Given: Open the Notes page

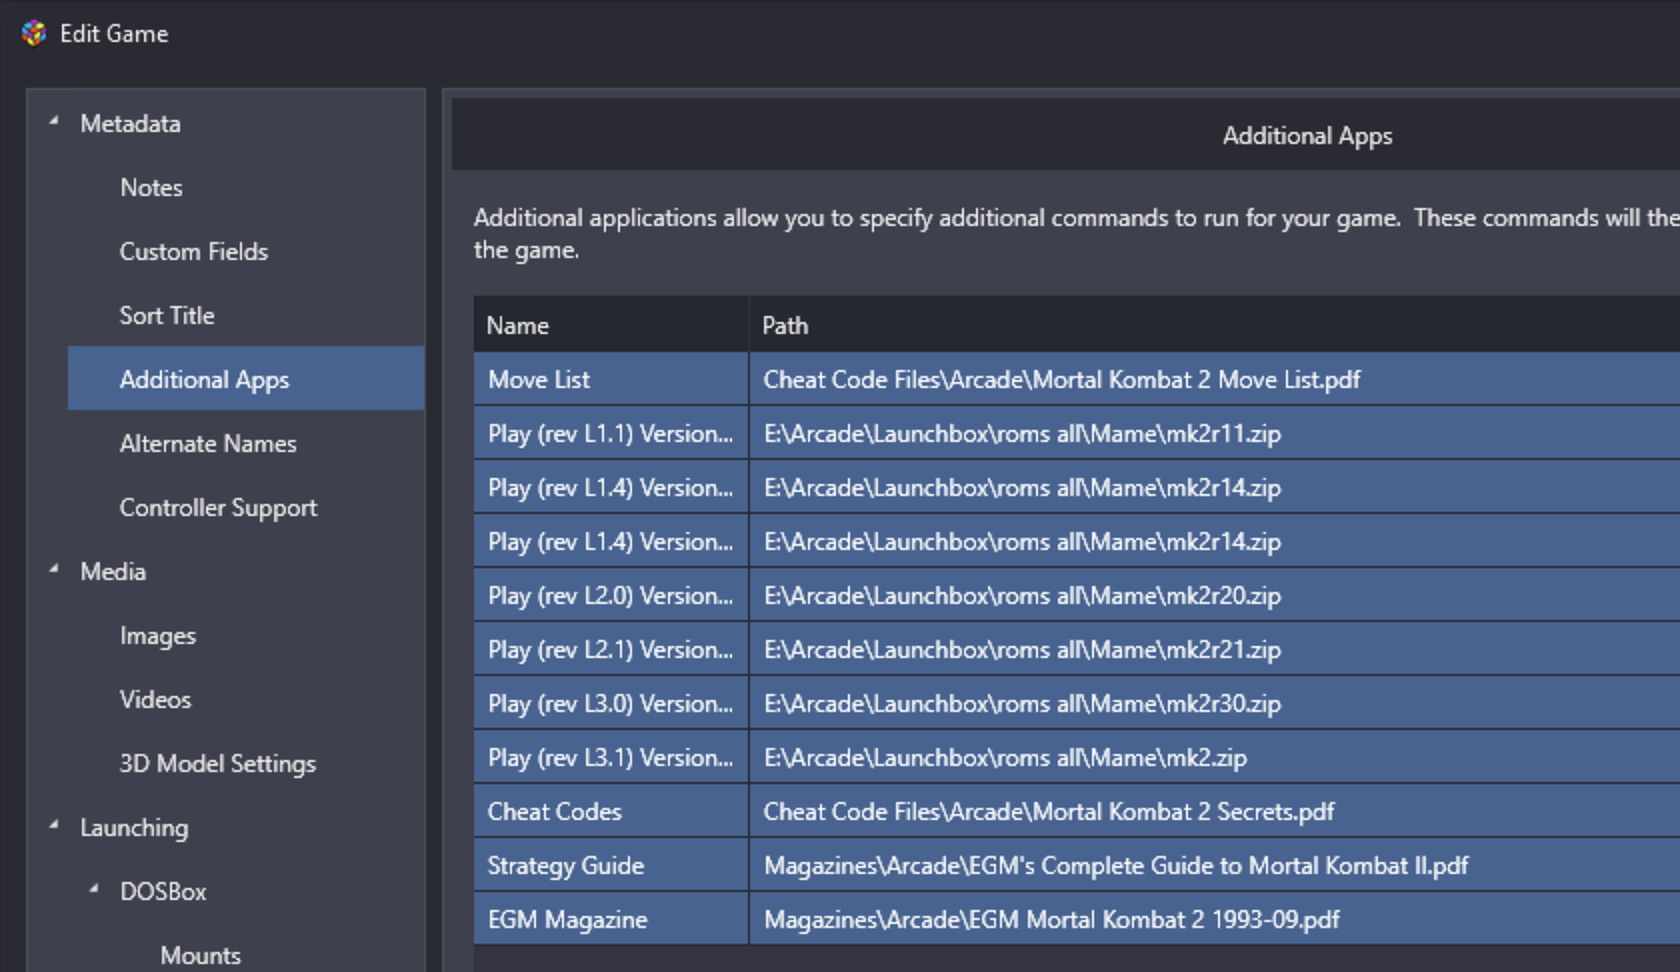Looking at the screenshot, I should tap(151, 188).
